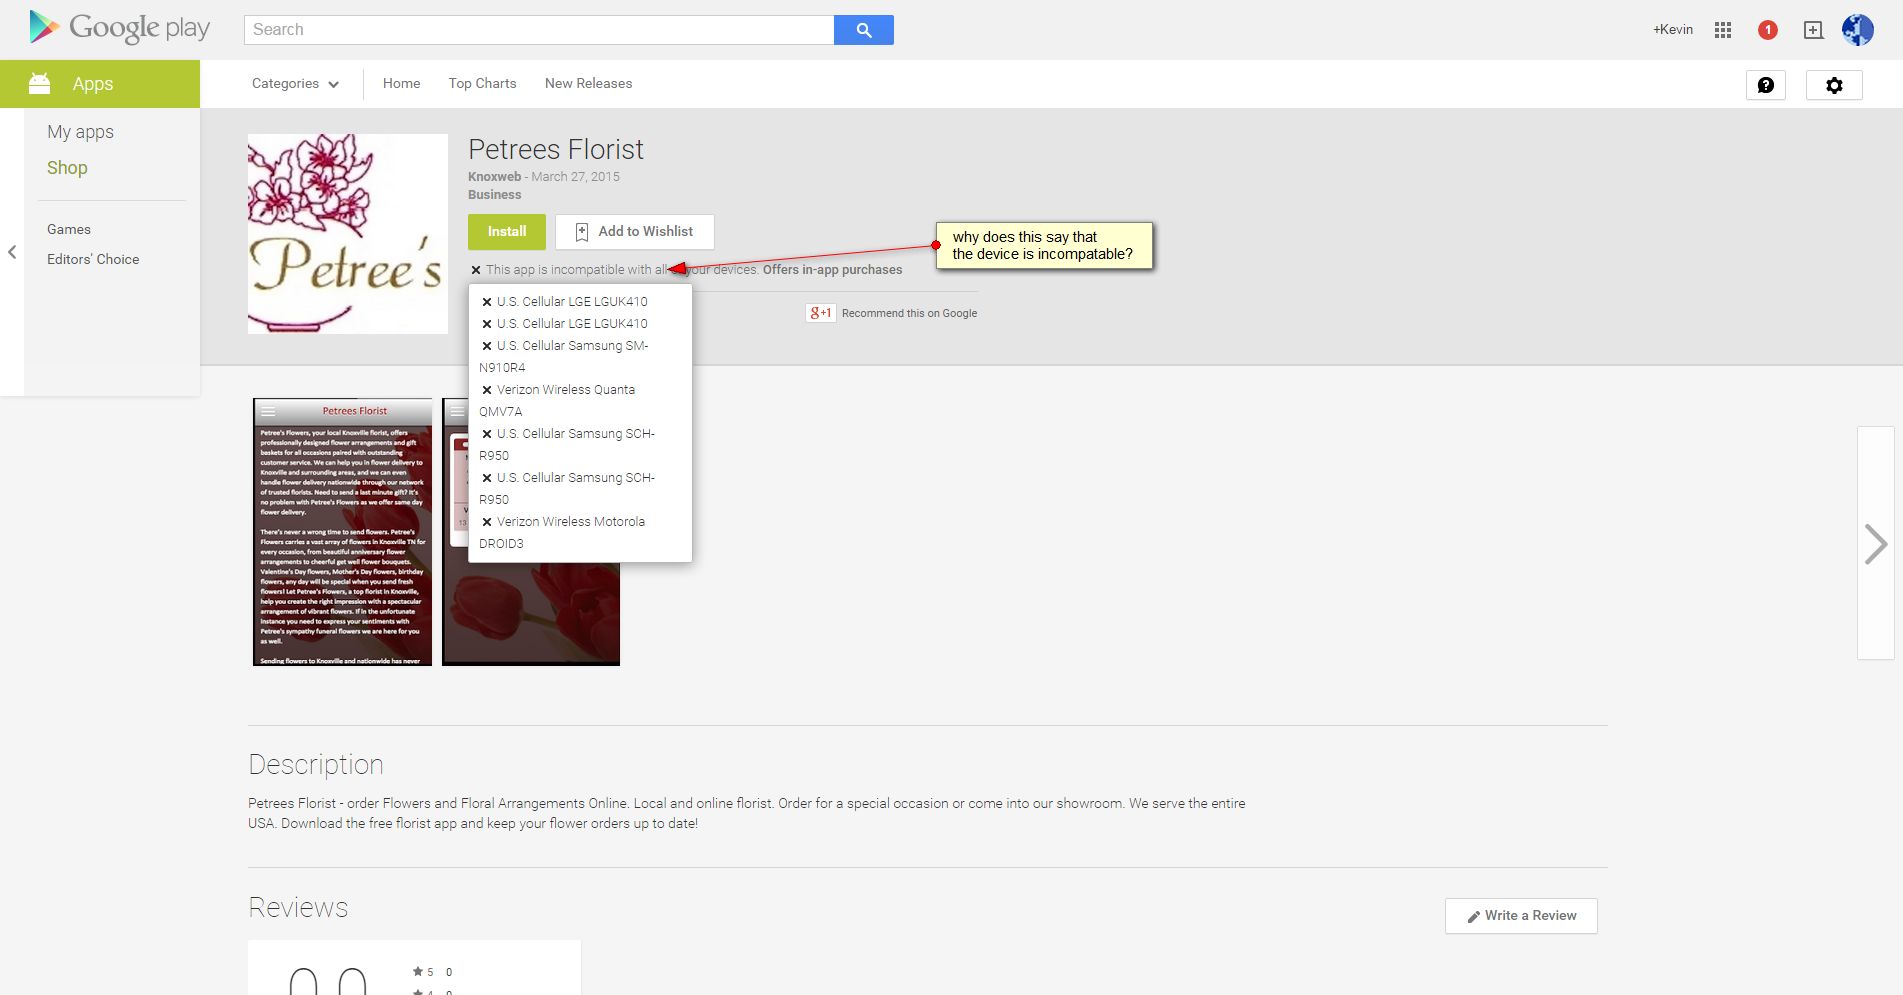Click the Google +1 button
1903x995 pixels.
point(821,313)
